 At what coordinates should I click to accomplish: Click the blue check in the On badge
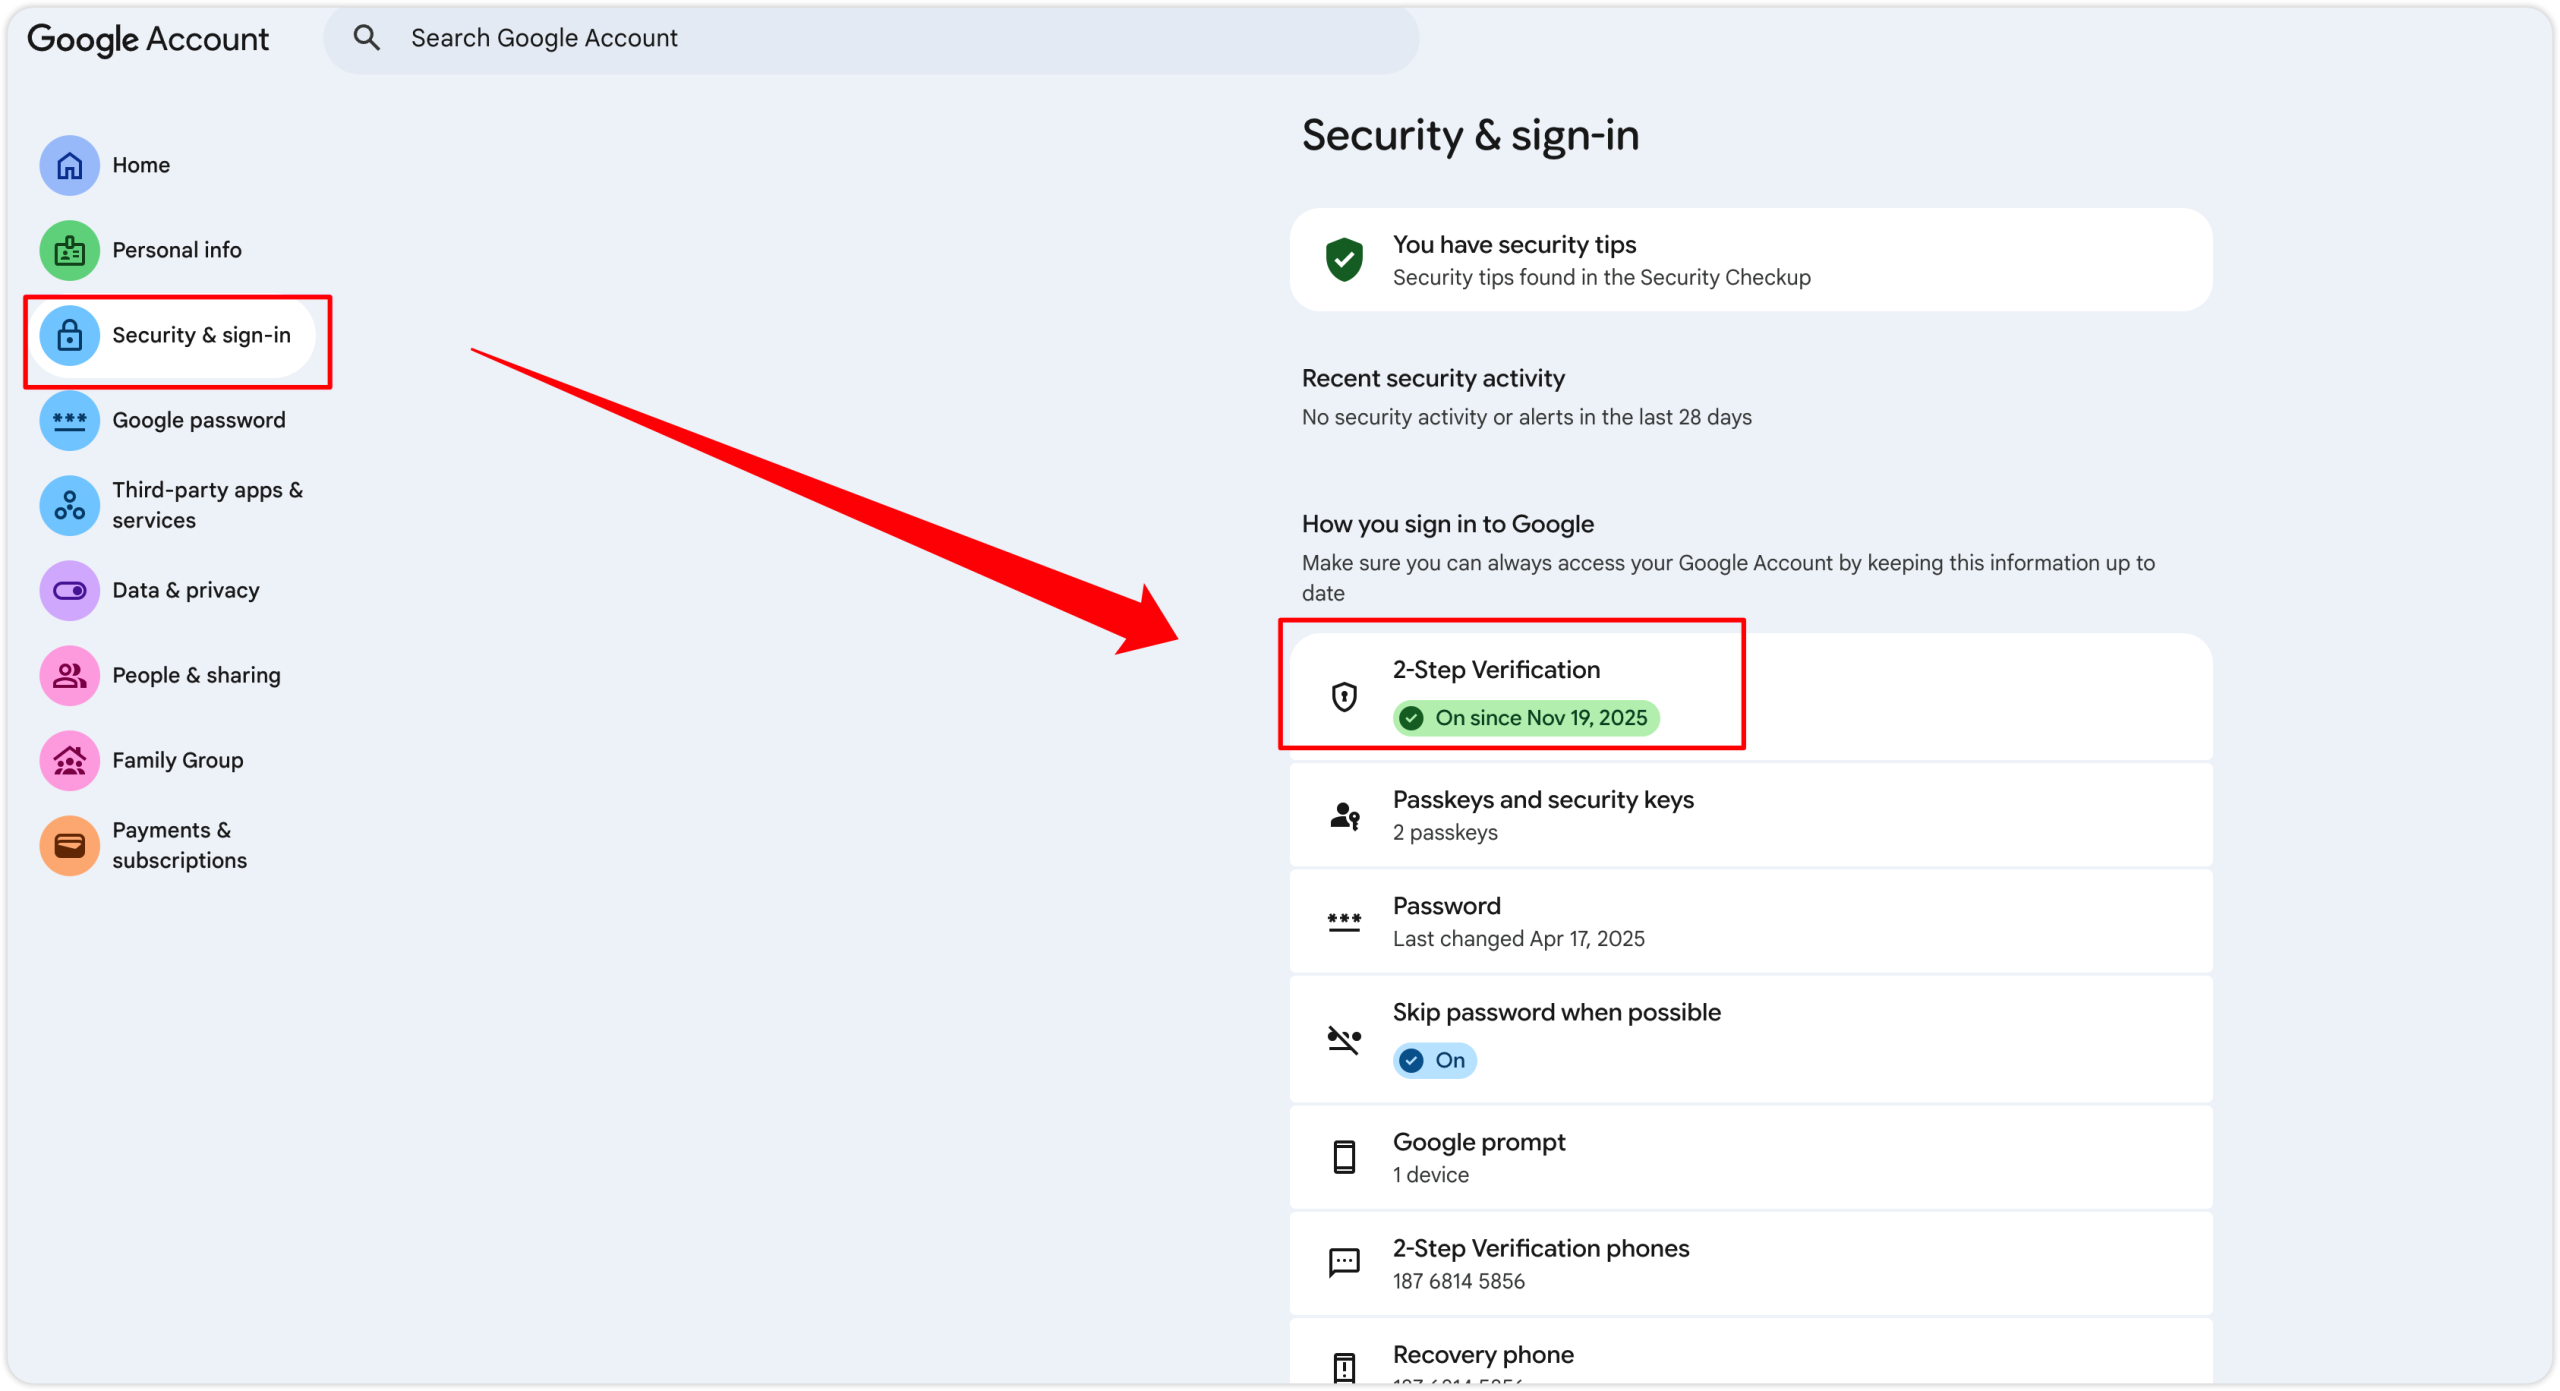[1411, 1060]
